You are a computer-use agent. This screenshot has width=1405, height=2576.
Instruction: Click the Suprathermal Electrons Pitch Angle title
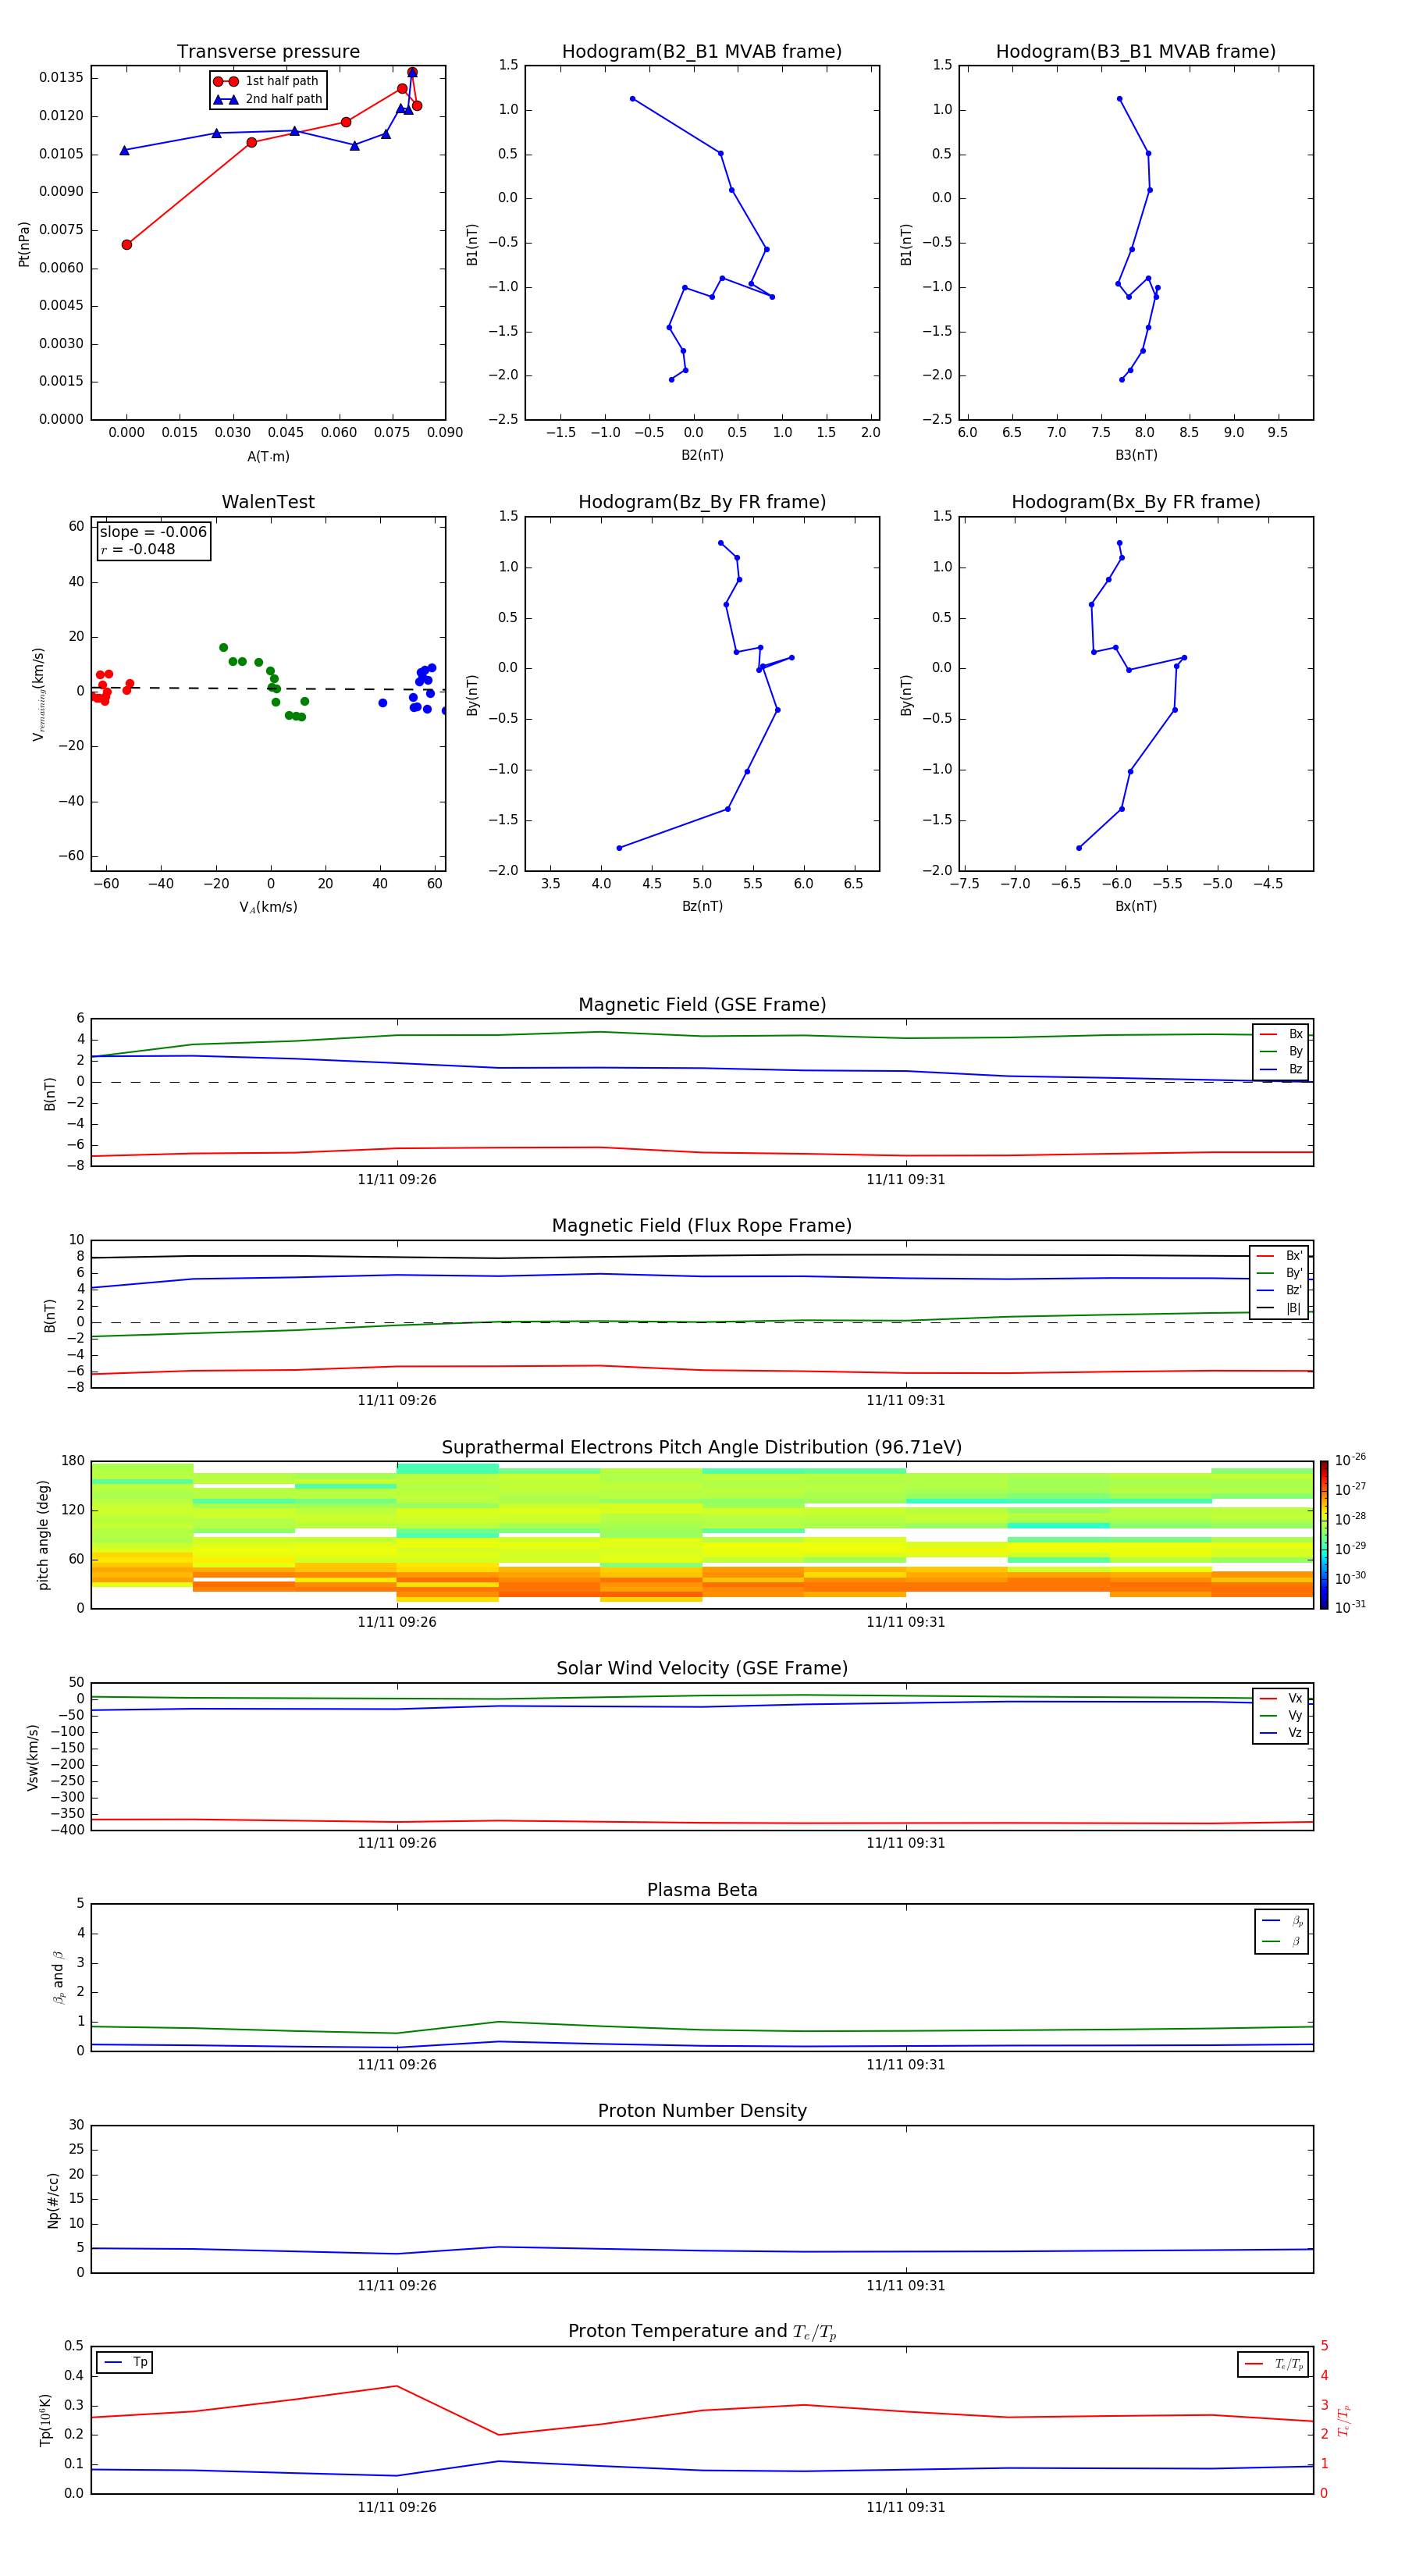click(702, 1448)
